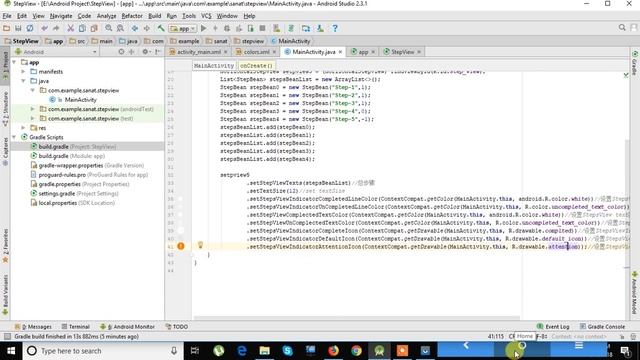Viewport: 640px width, 360px height.
Task: Run the app with the green play icon
Action: pos(204,29)
